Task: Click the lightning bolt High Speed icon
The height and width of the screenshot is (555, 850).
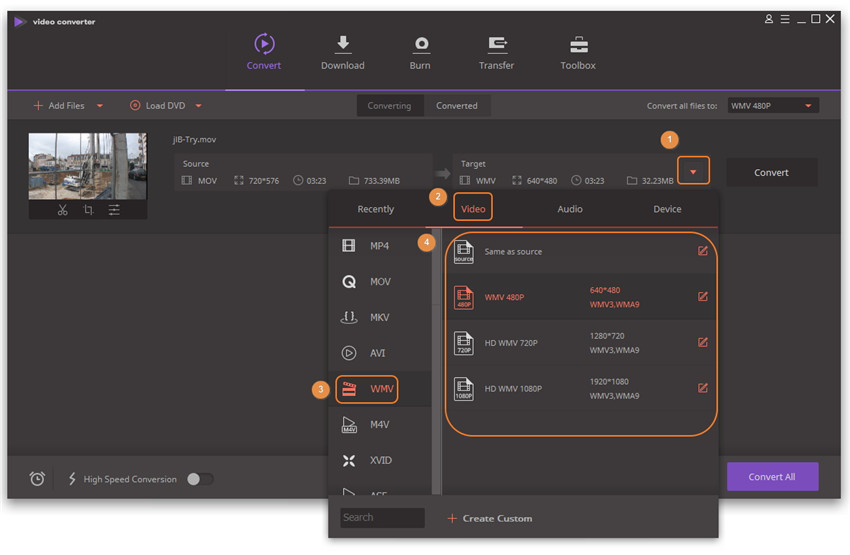Action: click(x=72, y=479)
